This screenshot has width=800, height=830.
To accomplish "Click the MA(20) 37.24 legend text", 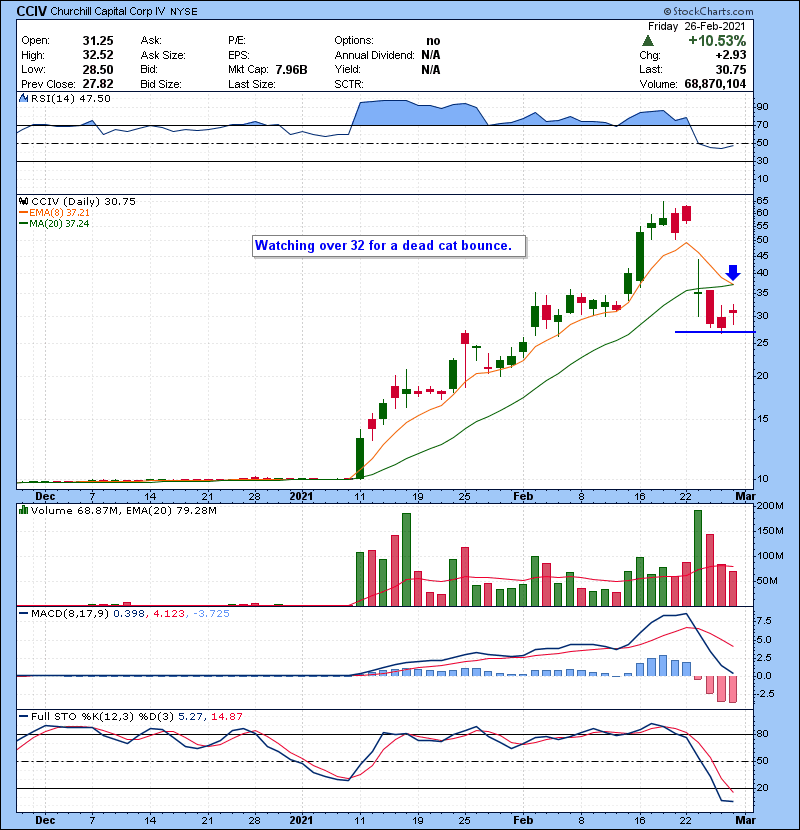I will 59,224.
